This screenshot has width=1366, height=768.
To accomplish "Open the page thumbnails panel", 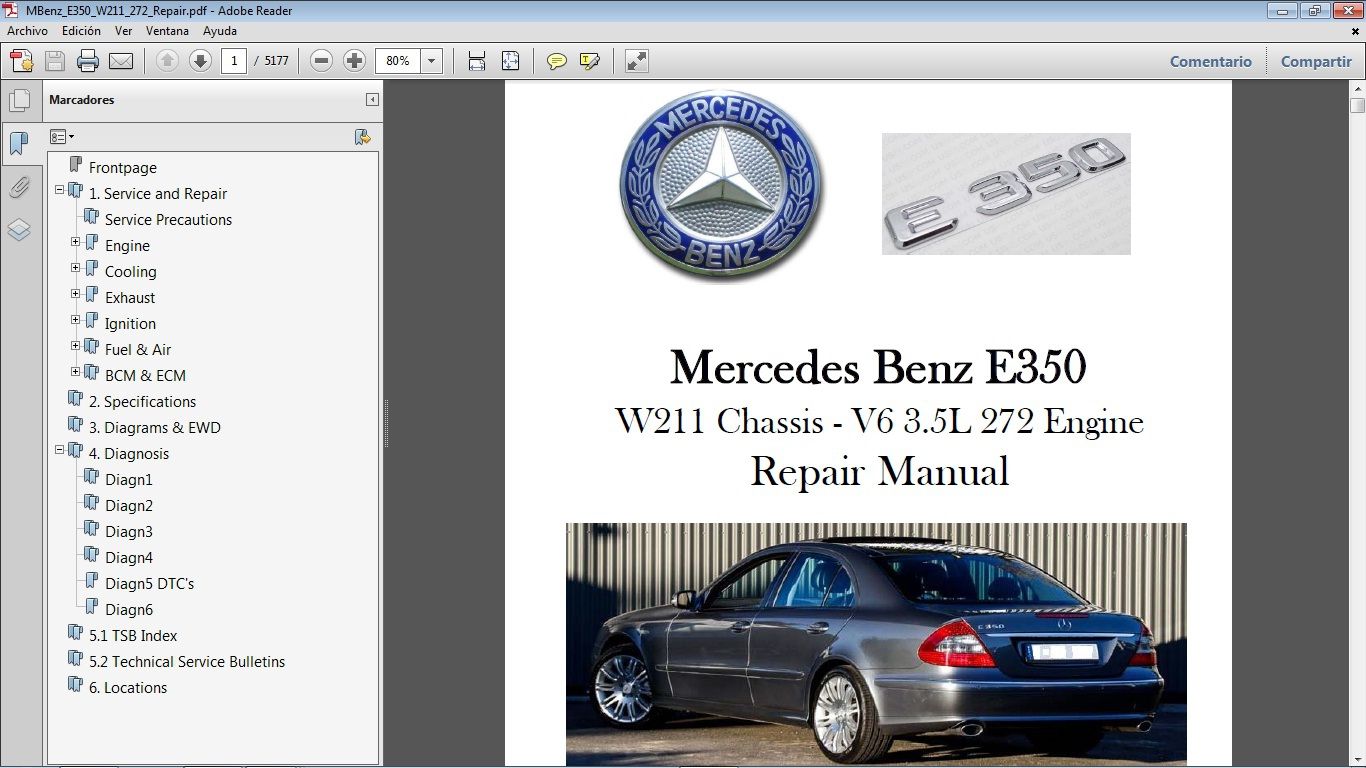I will point(21,99).
